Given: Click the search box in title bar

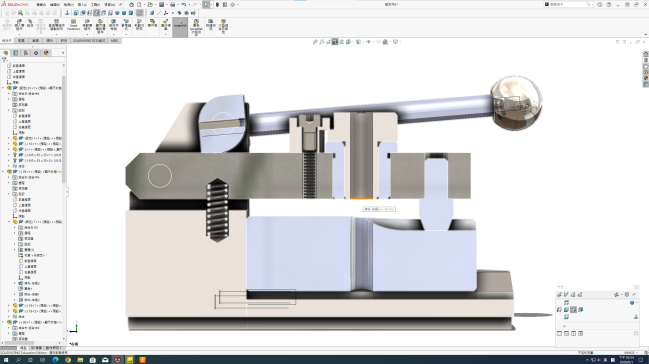Looking at the screenshot, I should click(569, 5).
